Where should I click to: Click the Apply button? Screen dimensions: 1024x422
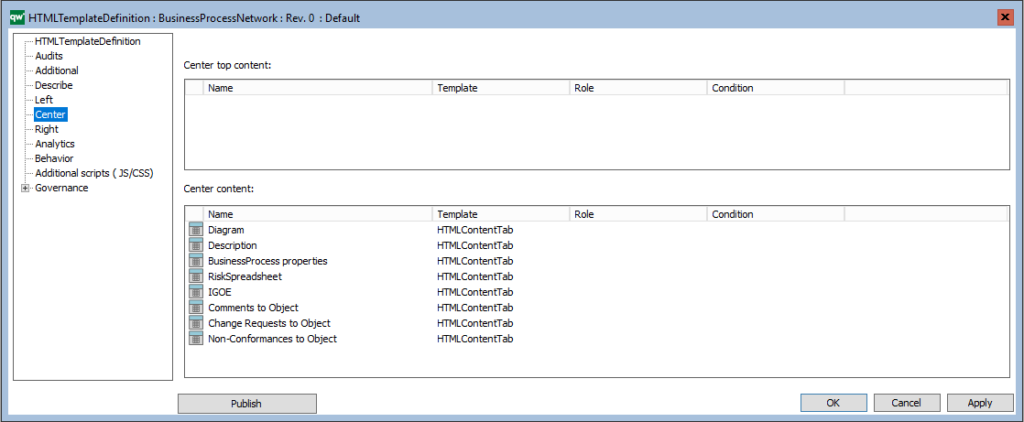click(x=979, y=403)
